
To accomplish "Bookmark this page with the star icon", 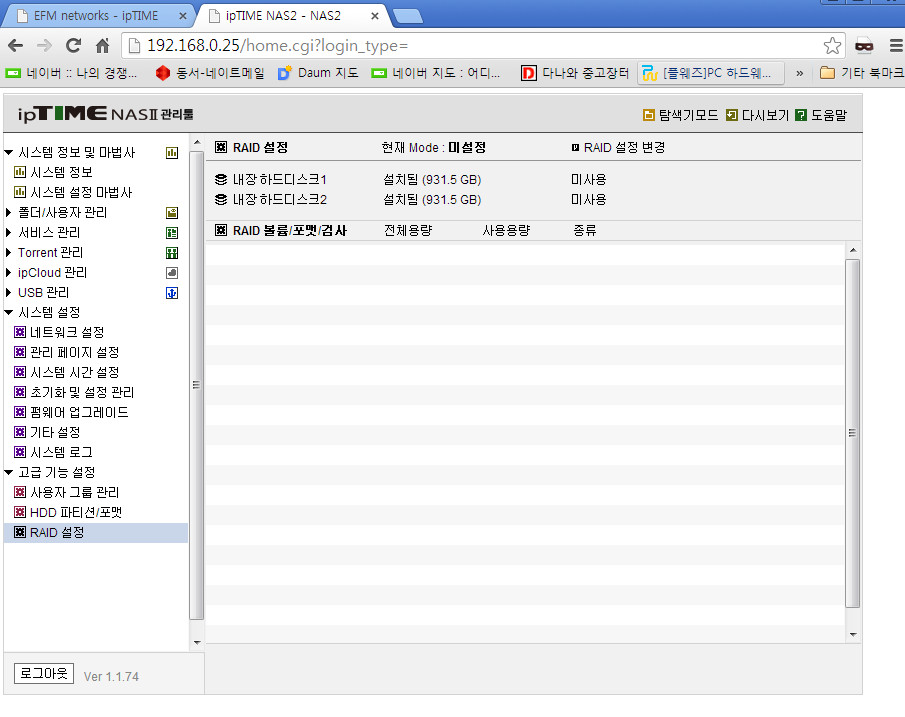I will pyautogui.click(x=832, y=46).
